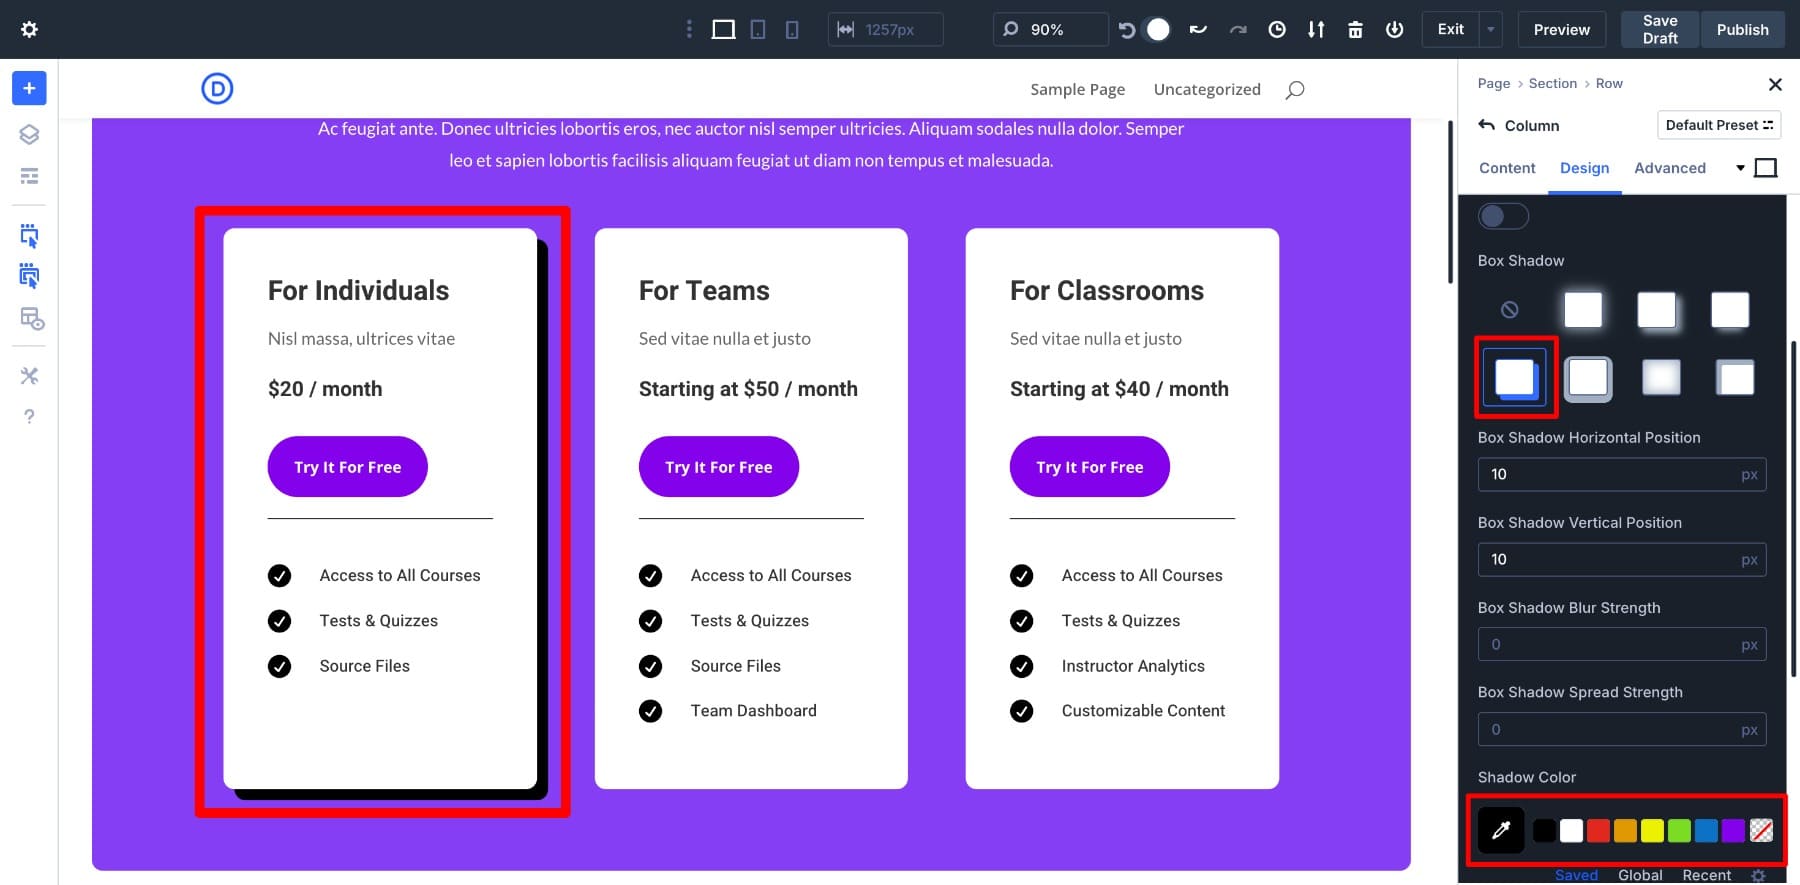
Task: Click the trash icon in the top toolbar
Action: tap(1355, 29)
